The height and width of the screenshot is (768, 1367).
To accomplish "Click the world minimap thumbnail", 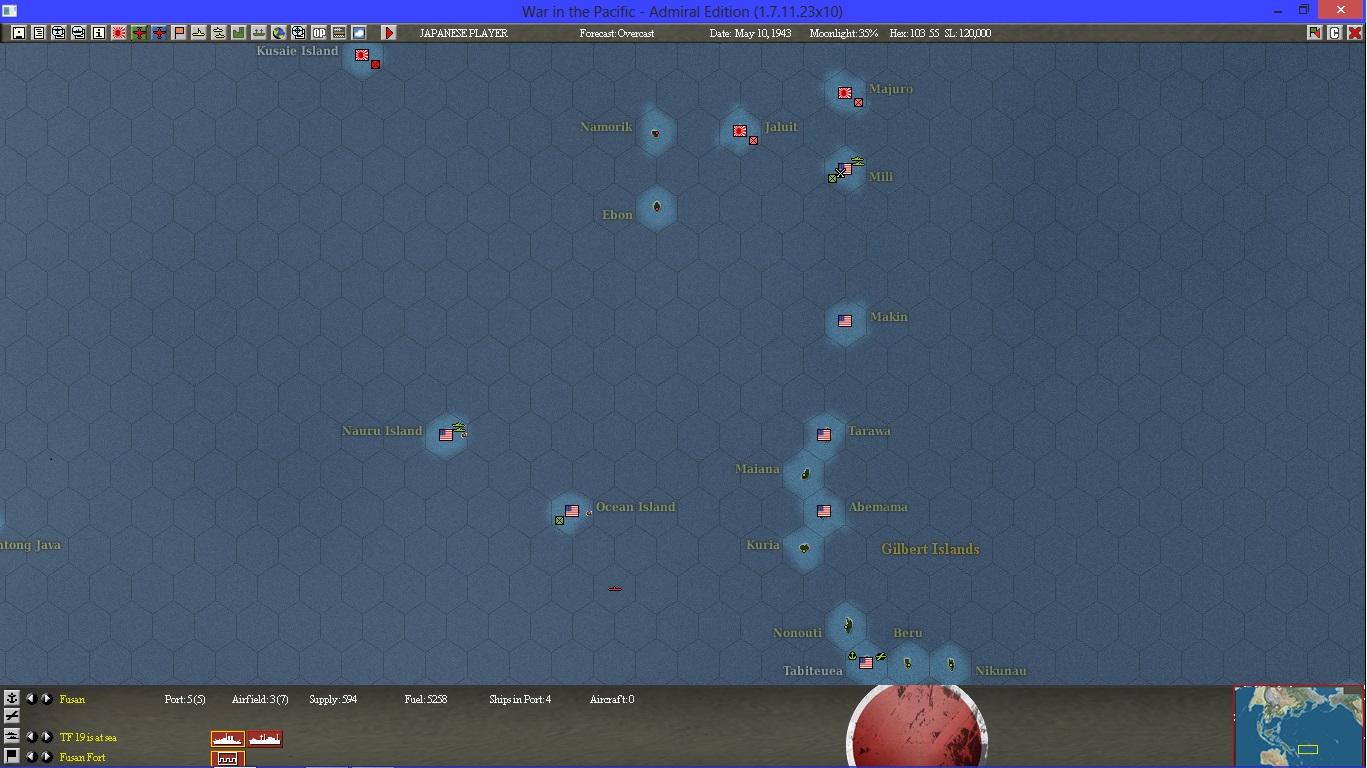I will [1299, 726].
